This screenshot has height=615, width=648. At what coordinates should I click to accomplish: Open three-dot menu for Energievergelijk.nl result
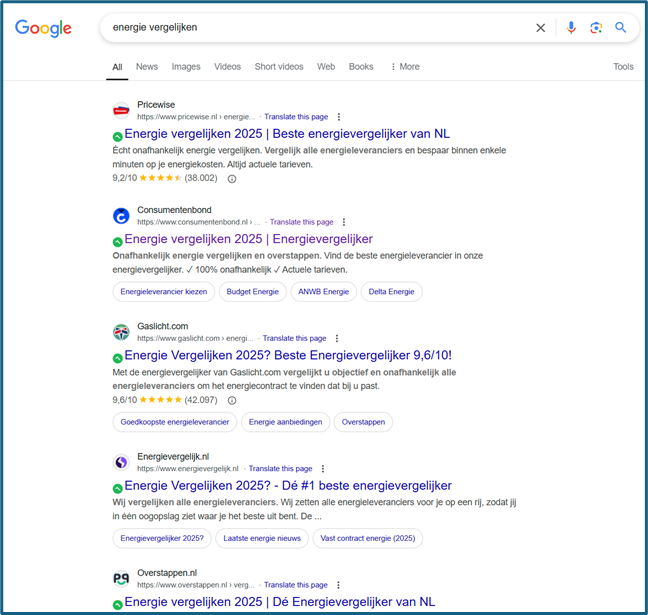[323, 469]
